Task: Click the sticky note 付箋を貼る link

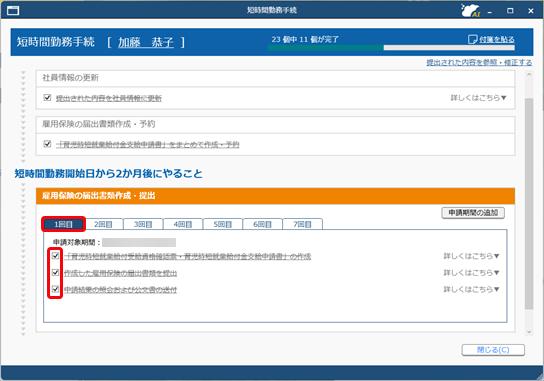Action: [491, 39]
